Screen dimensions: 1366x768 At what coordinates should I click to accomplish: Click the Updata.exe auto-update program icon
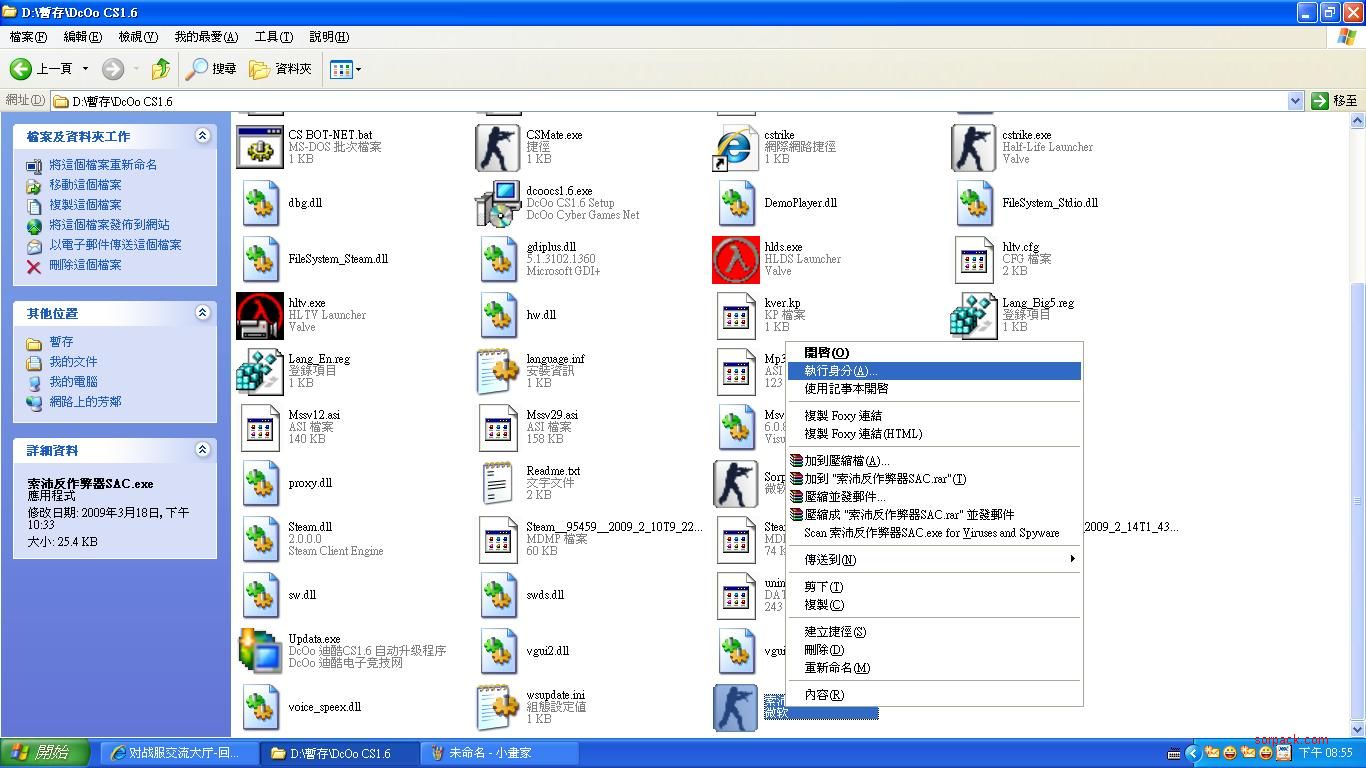pos(260,651)
